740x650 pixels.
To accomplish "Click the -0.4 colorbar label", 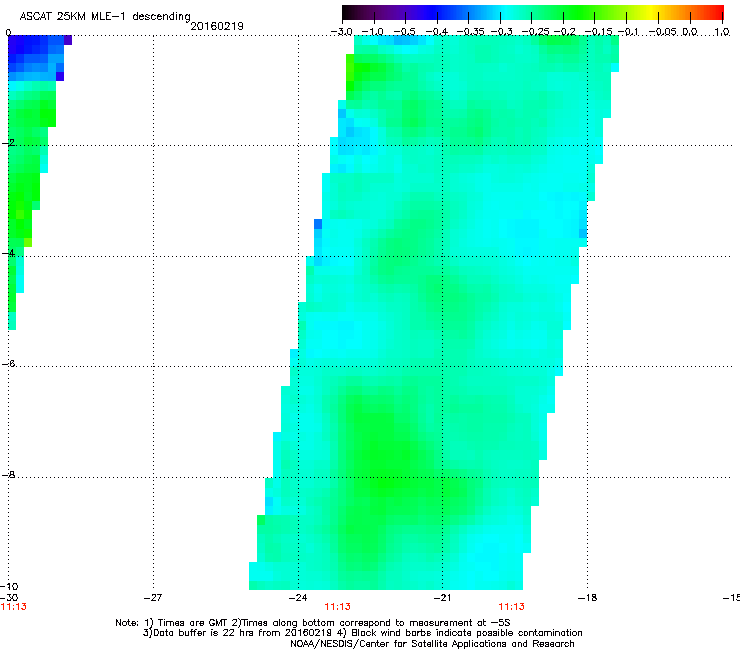I will [x=437, y=32].
